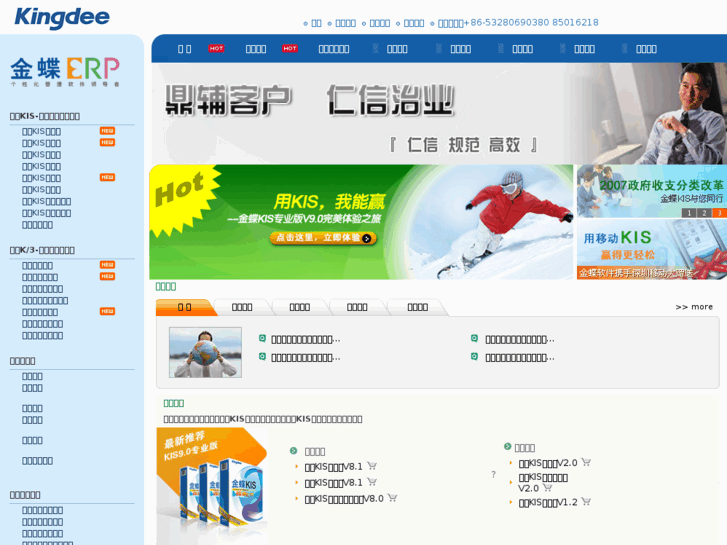Click the sidebar heading containing 'KIS-'

45,116
